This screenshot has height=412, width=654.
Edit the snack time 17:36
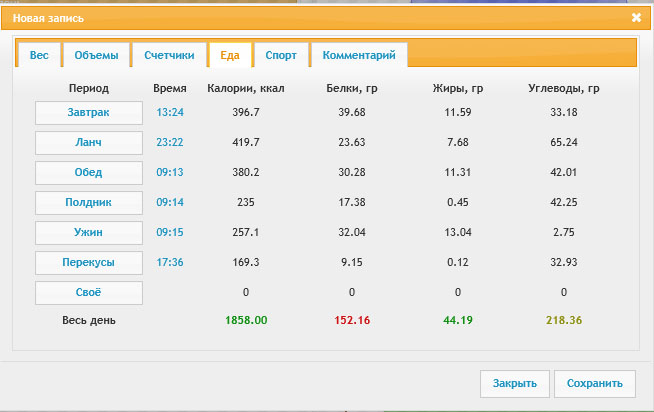pos(169,262)
